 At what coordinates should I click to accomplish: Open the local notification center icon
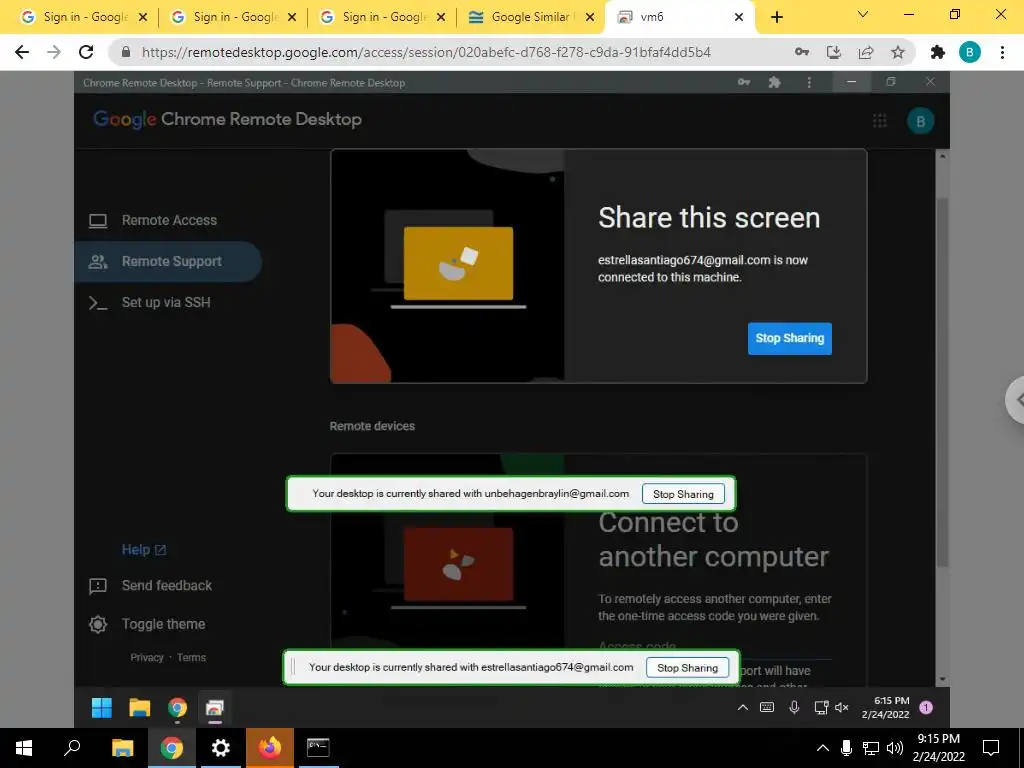pyautogui.click(x=991, y=748)
